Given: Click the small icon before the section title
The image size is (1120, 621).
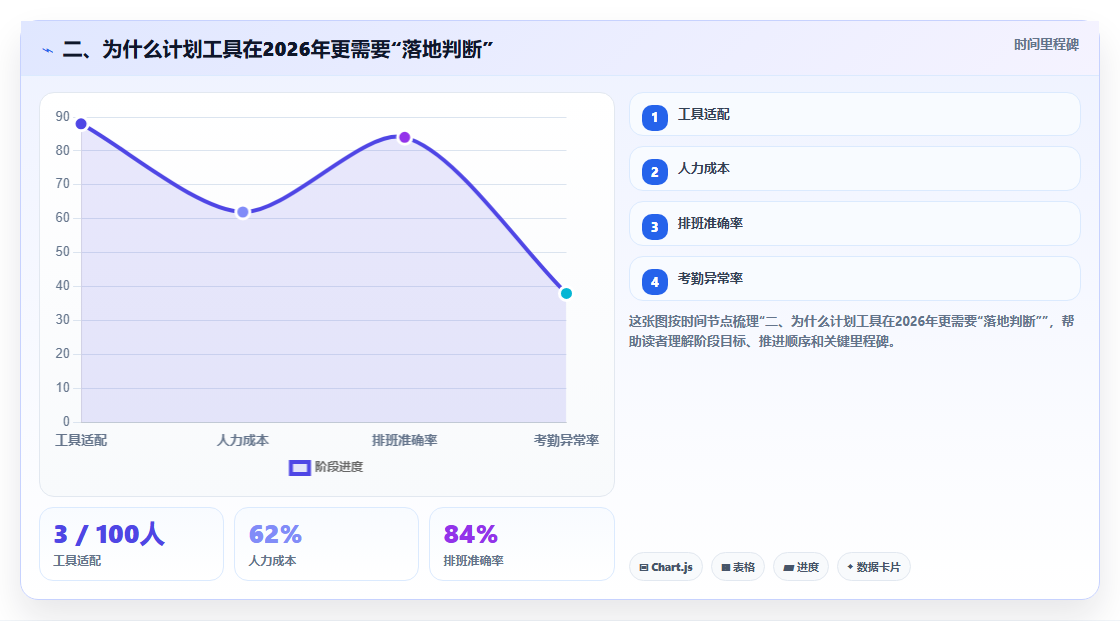Looking at the screenshot, I should click(48, 50).
